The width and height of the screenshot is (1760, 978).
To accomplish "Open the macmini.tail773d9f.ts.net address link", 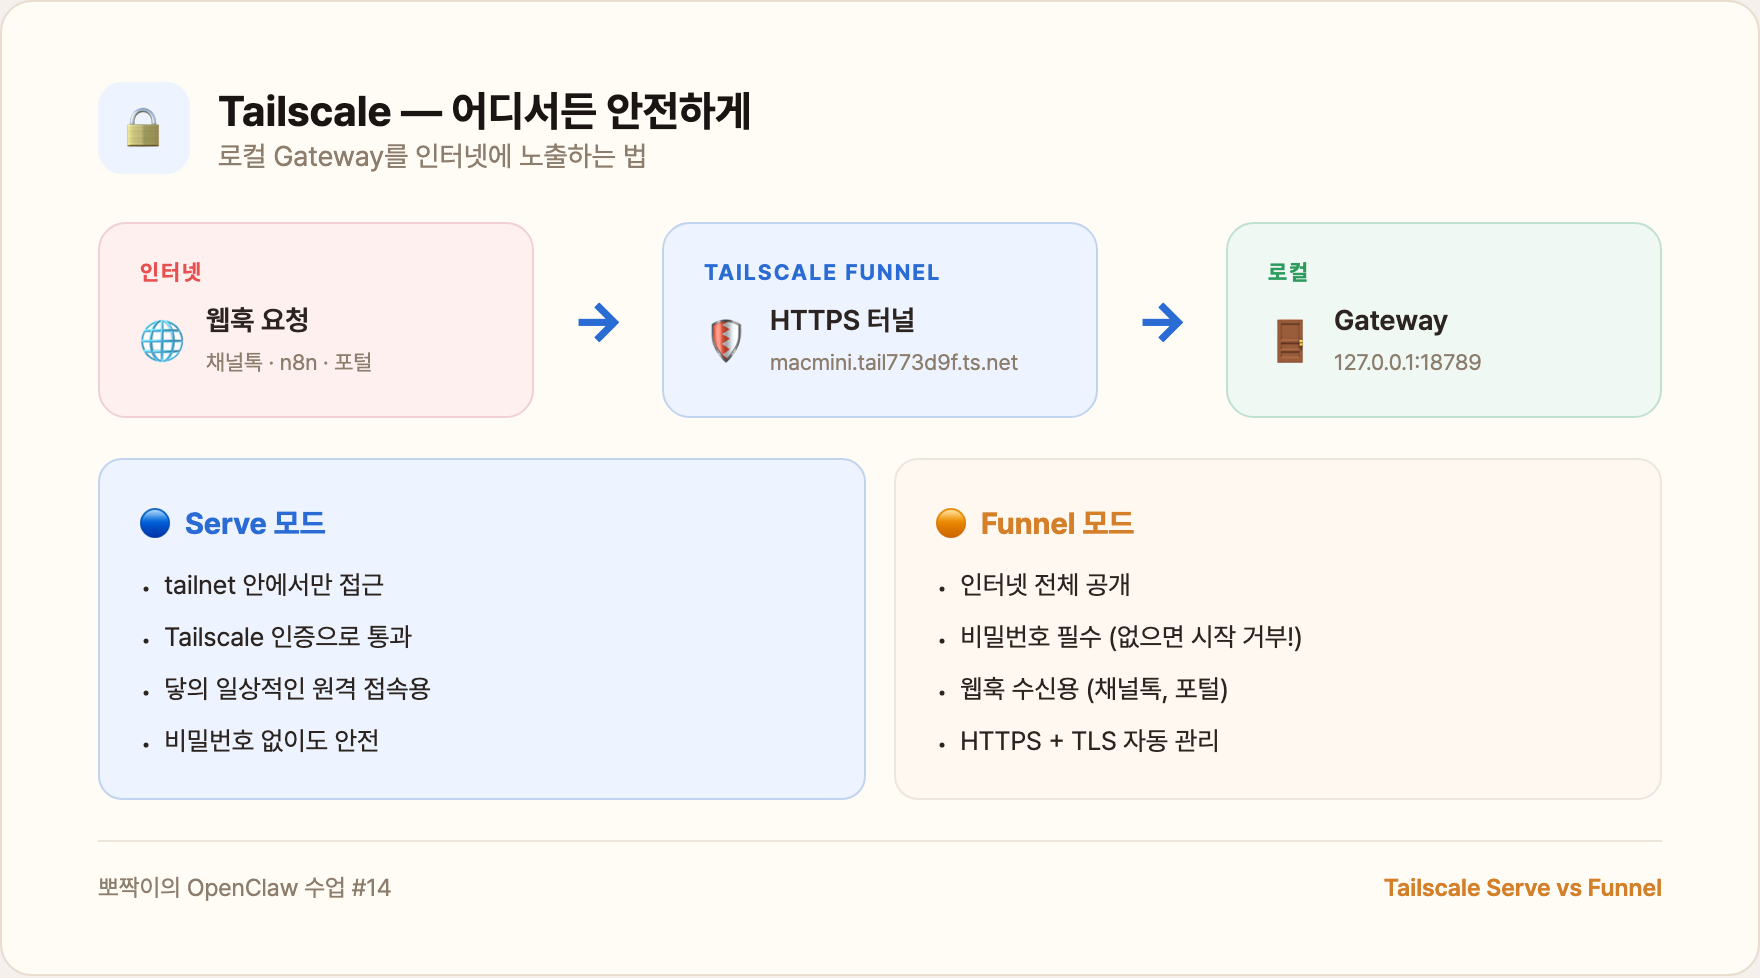I will [893, 363].
